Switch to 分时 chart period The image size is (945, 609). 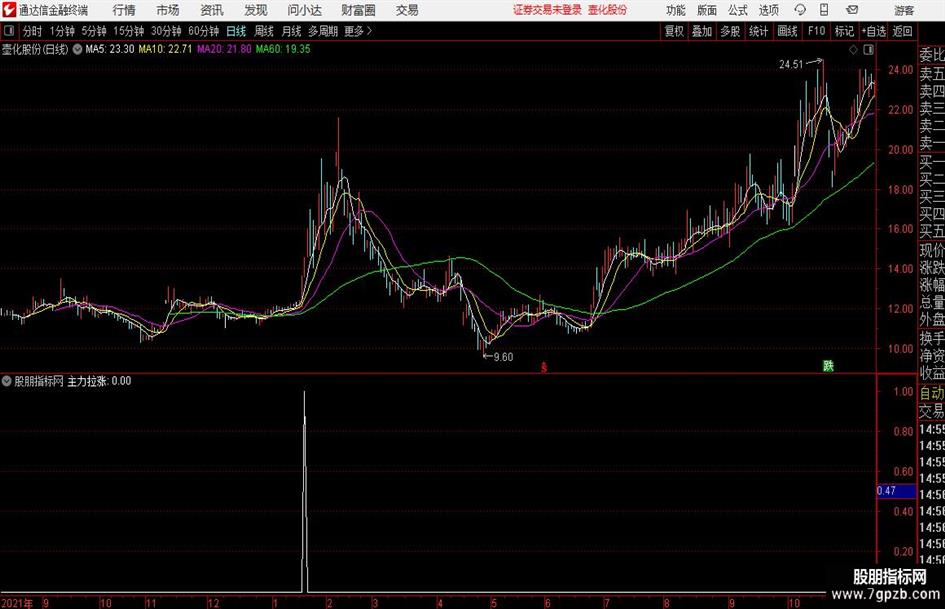pos(32,31)
